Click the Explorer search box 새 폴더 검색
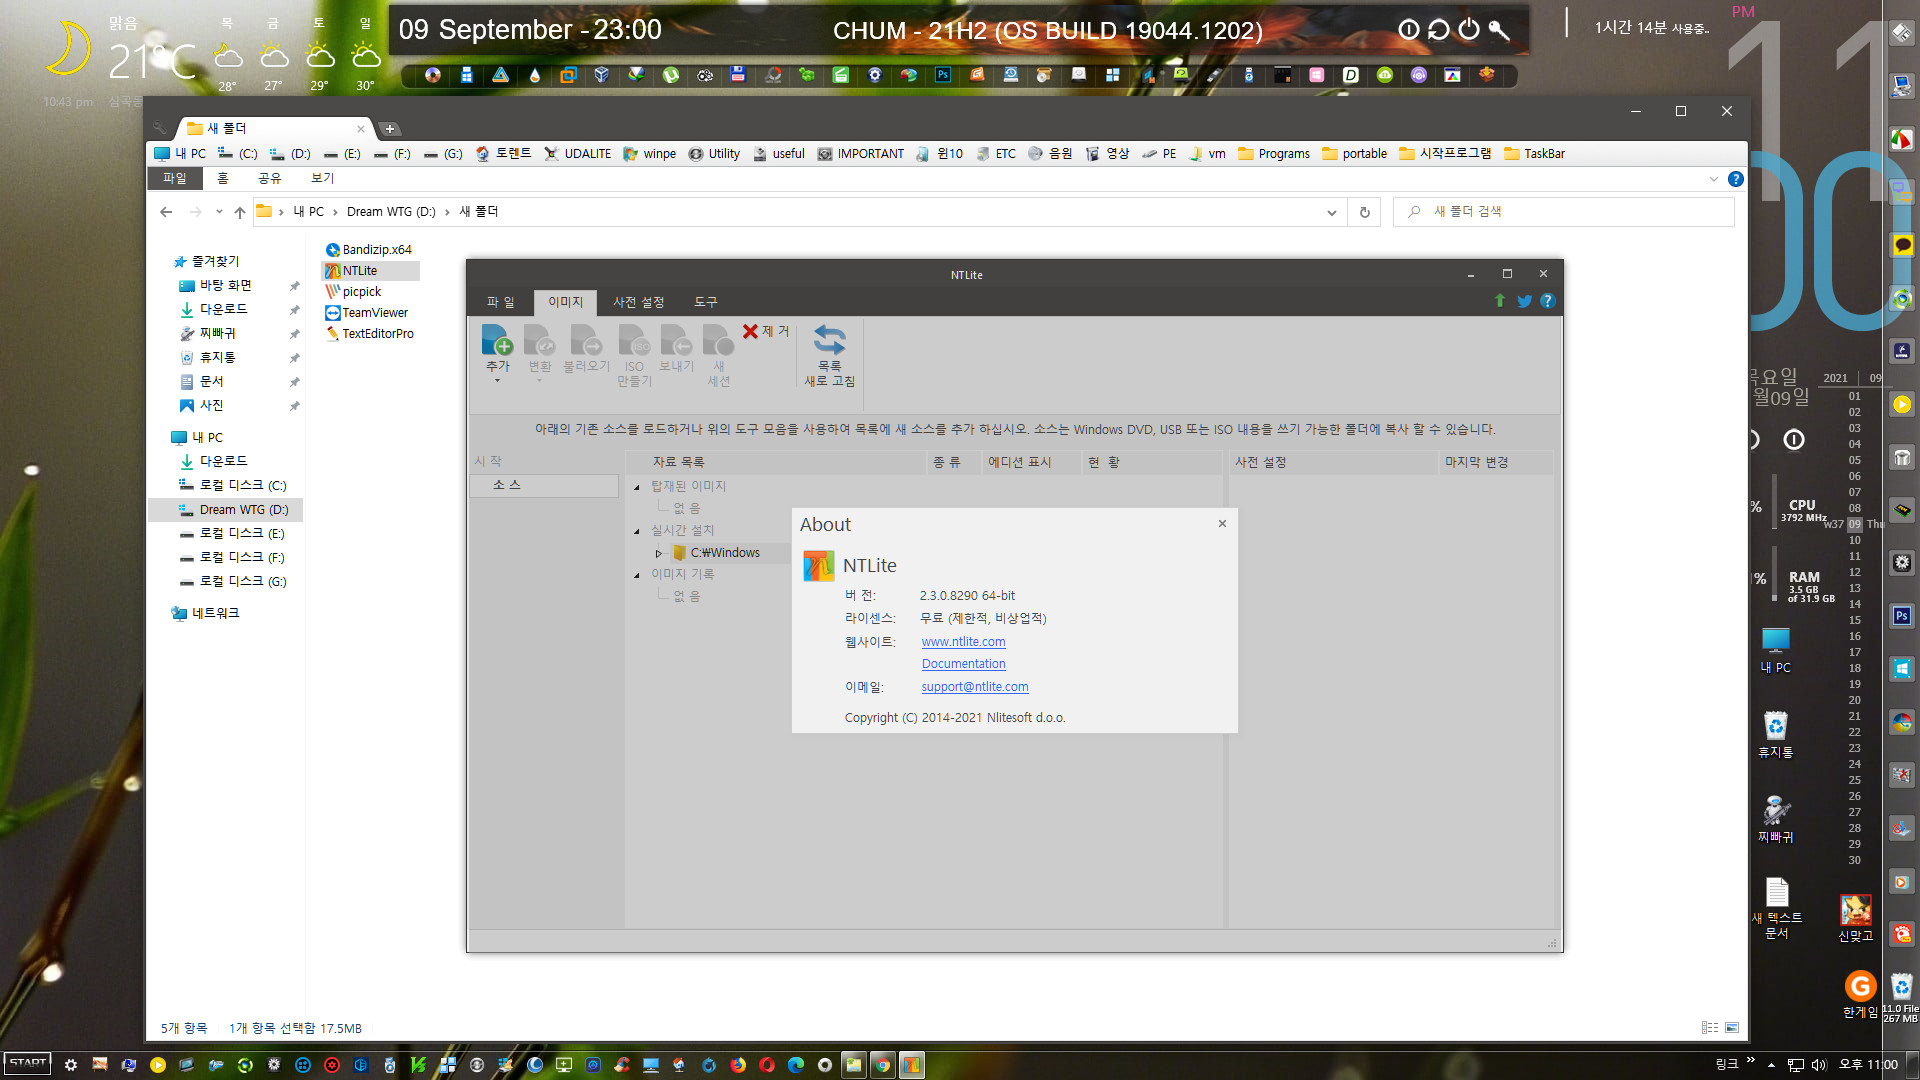The image size is (1920, 1080). pos(1563,212)
